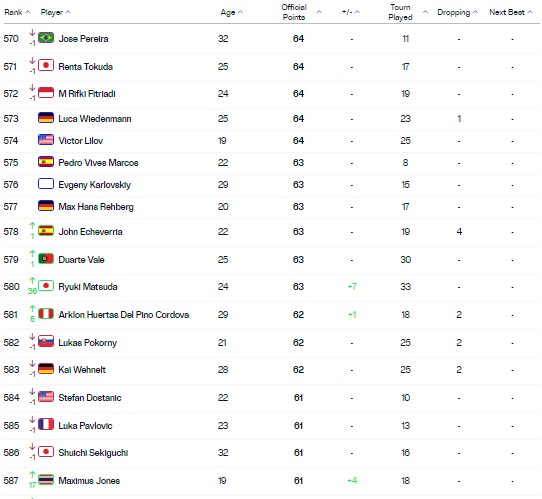Open Victor Lilov player profile
The height and width of the screenshot is (499, 542).
point(81,141)
